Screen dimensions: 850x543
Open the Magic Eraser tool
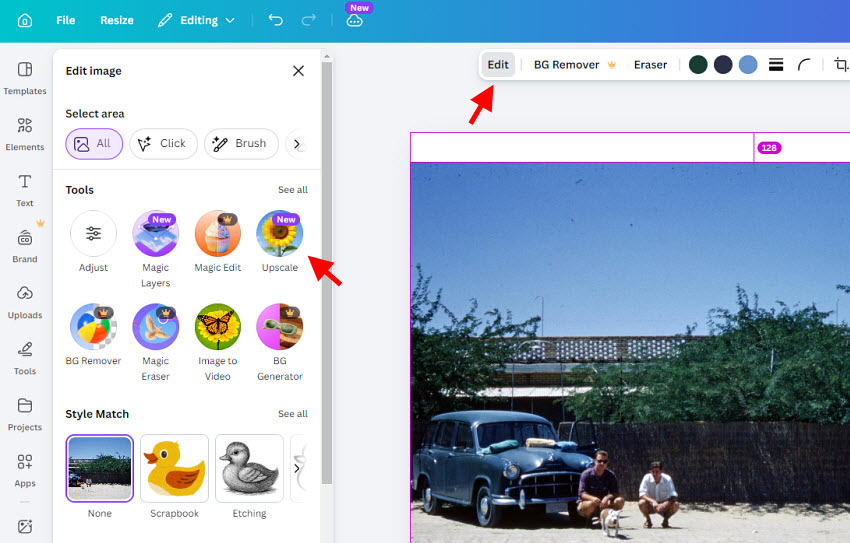[x=156, y=342]
